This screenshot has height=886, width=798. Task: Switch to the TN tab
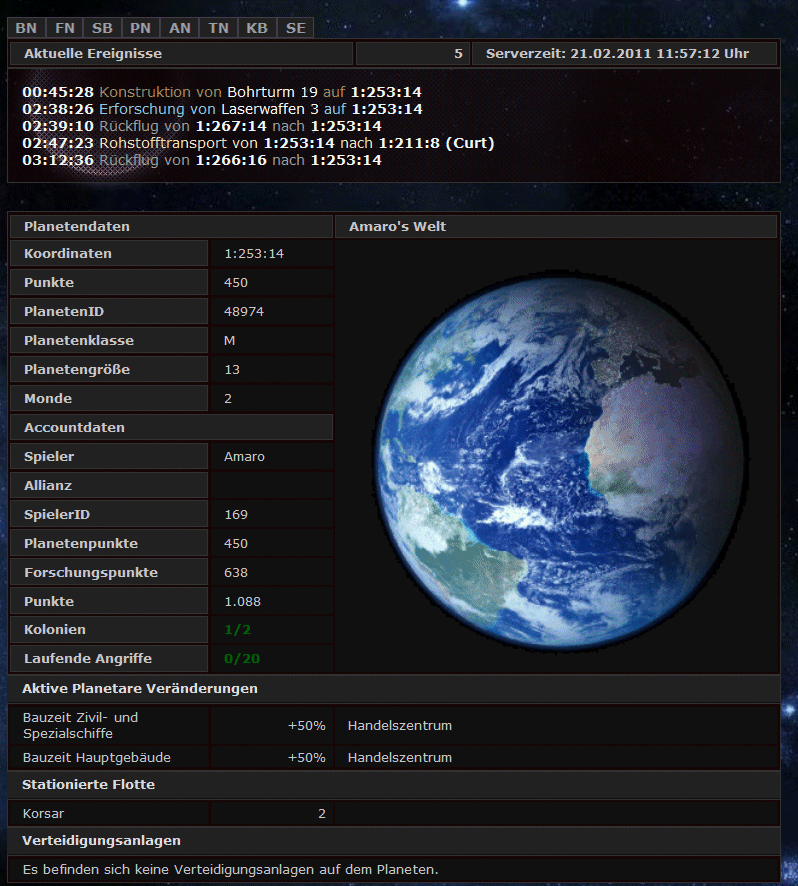tap(218, 28)
